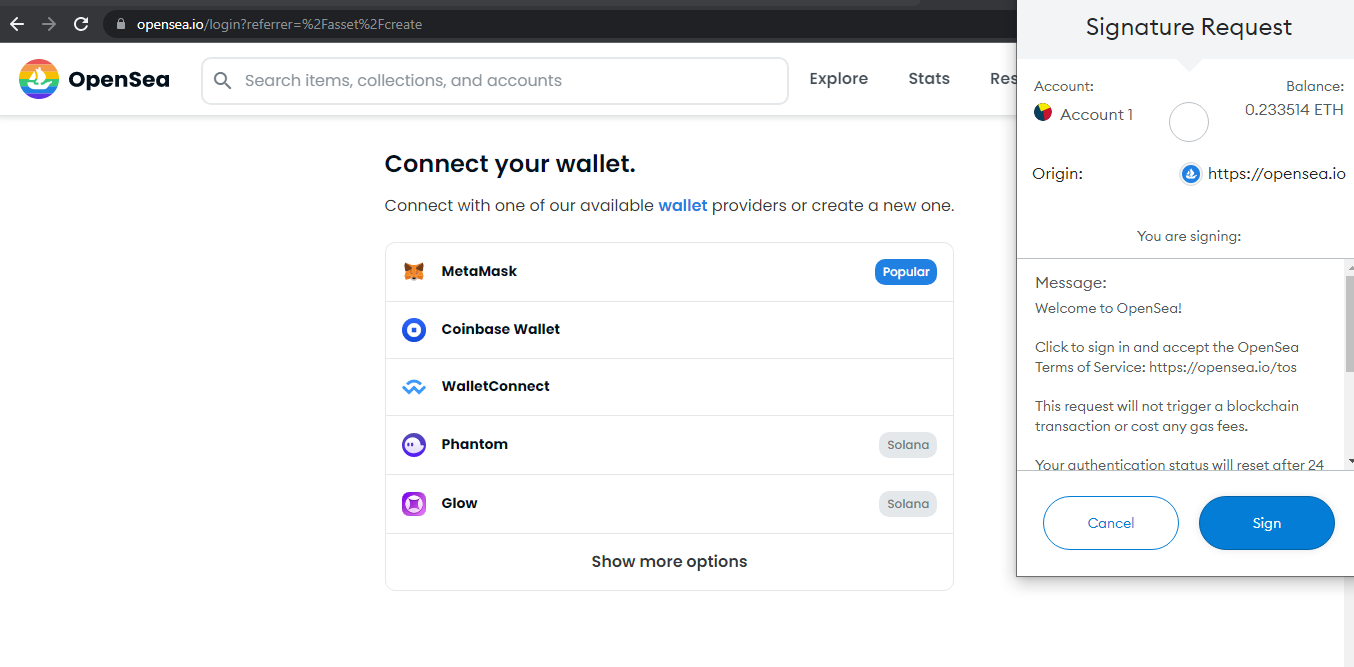Viewport: 1354px width, 667px height.
Task: Click the browser address bar URL
Action: click(x=279, y=24)
